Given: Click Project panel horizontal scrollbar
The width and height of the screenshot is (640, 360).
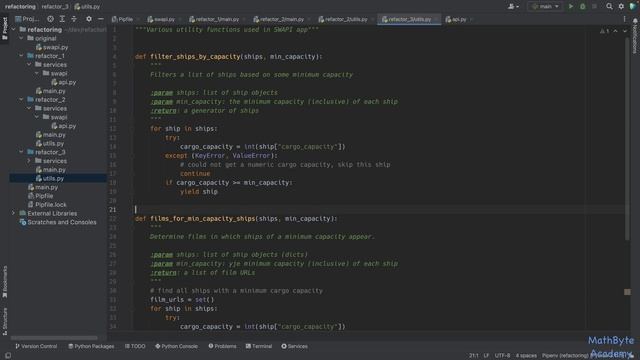Looking at the screenshot, I should 54,338.
